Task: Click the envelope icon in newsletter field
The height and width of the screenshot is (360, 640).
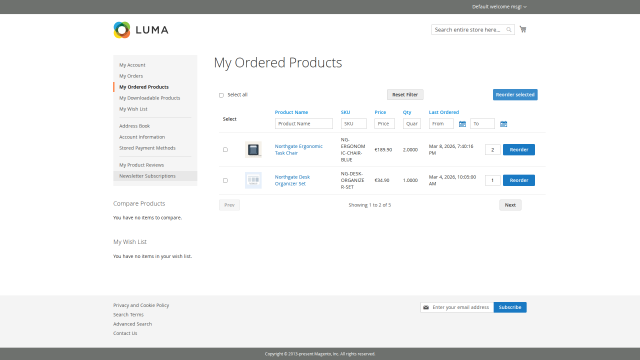Action: tap(426, 307)
